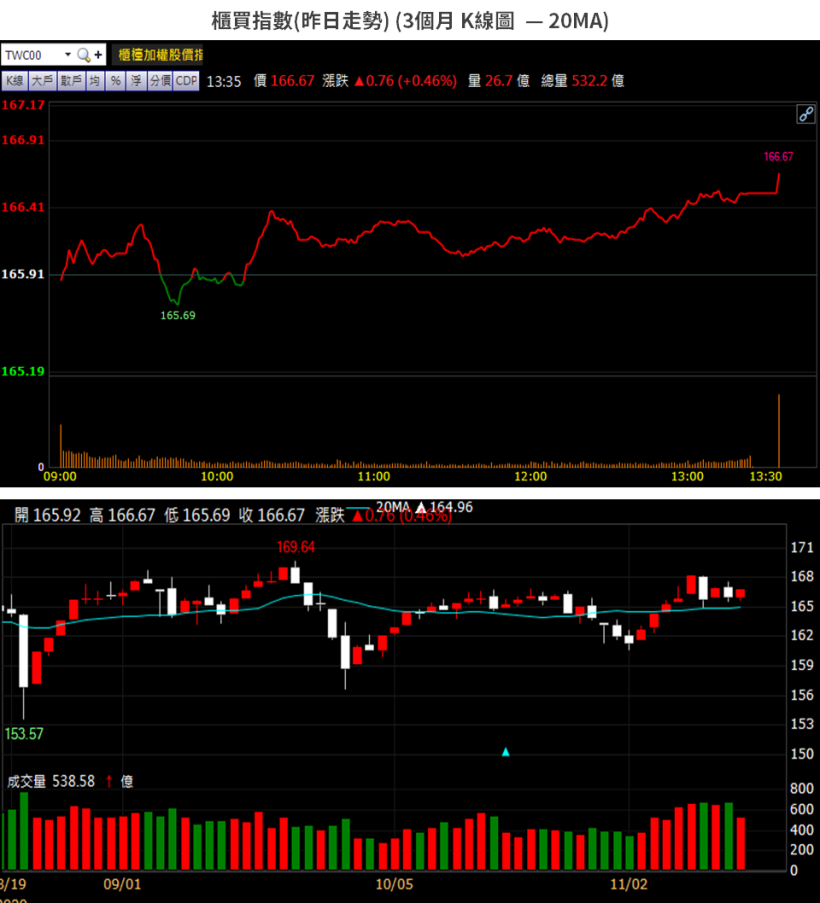The width and height of the screenshot is (820, 903).
Task: Enable the 均 average line button
Action: 94,81
